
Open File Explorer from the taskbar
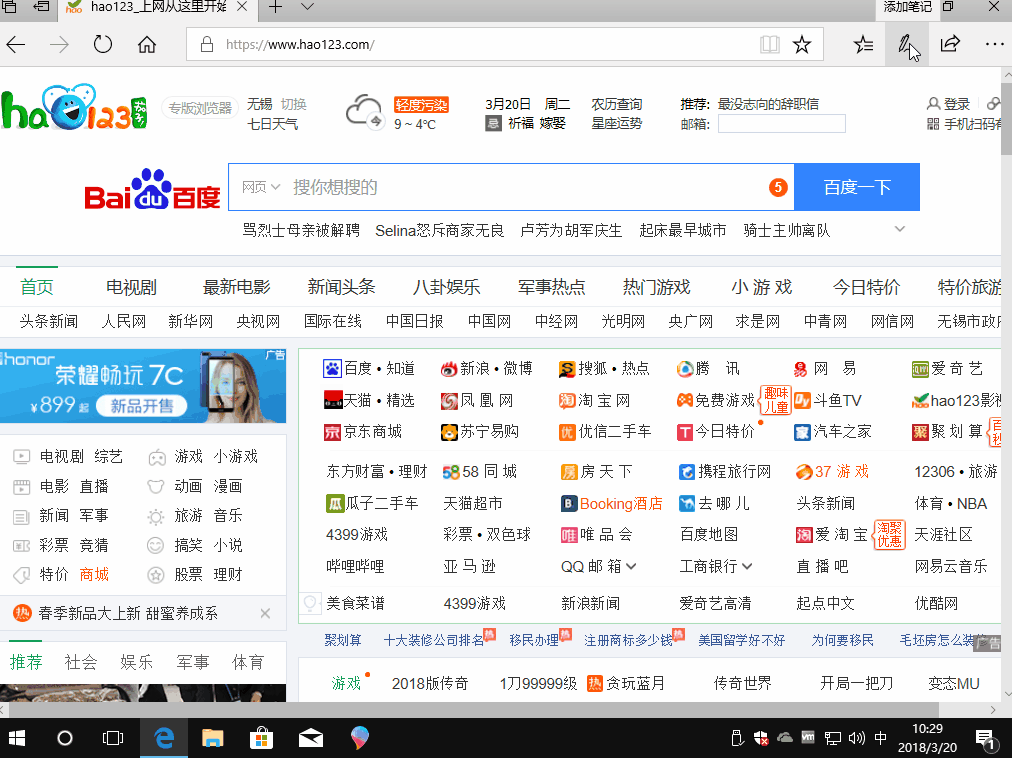pos(212,738)
